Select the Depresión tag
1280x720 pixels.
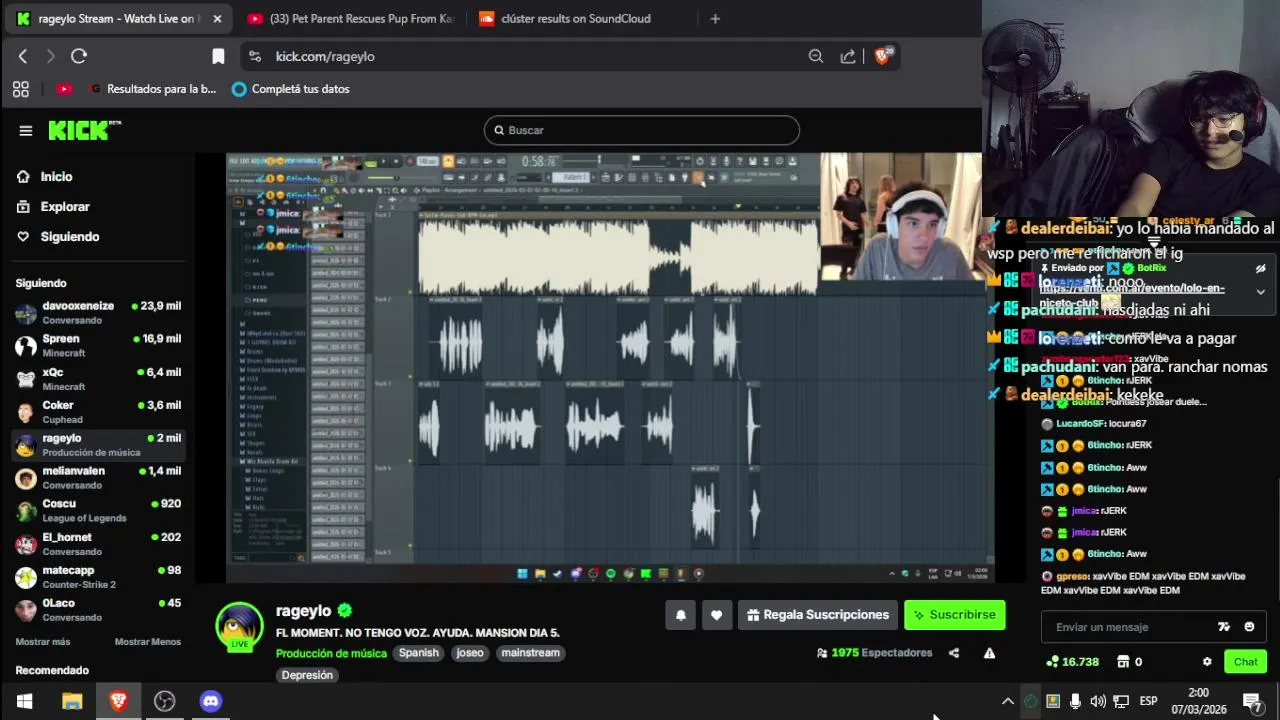click(307, 675)
